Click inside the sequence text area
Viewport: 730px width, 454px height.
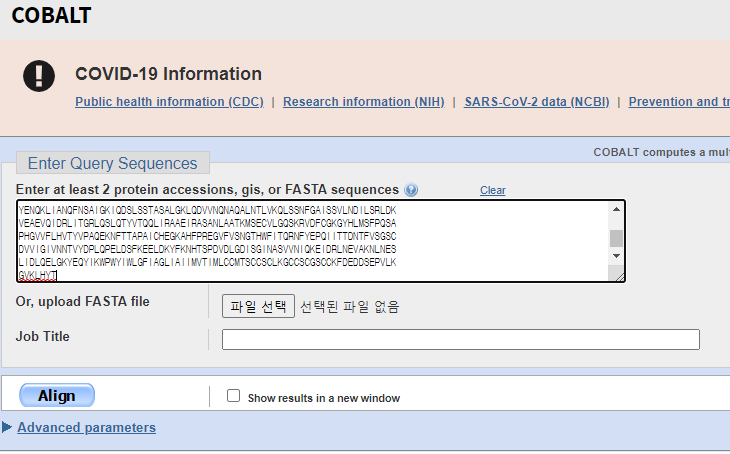[313, 241]
